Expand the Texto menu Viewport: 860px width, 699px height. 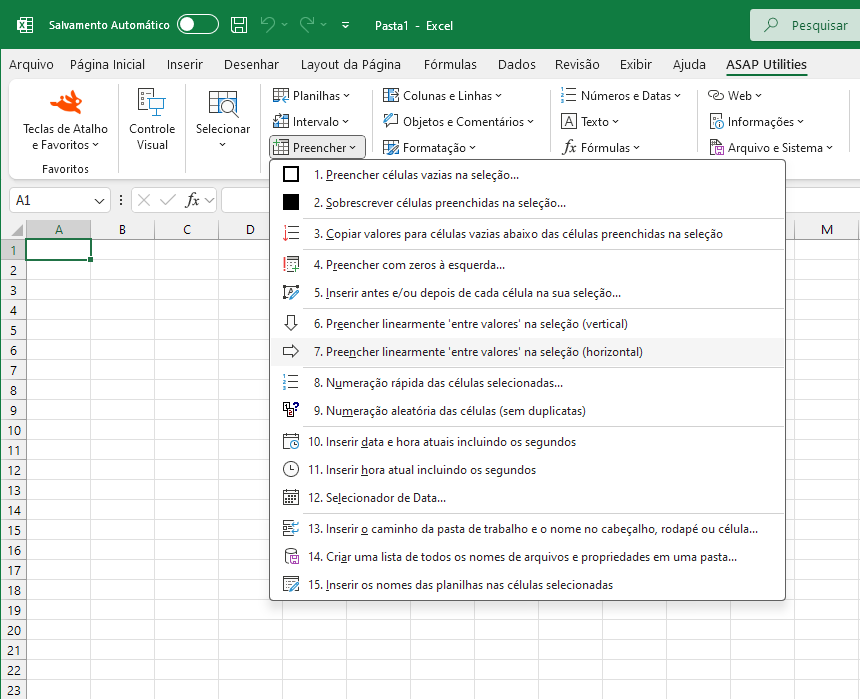[x=590, y=121]
